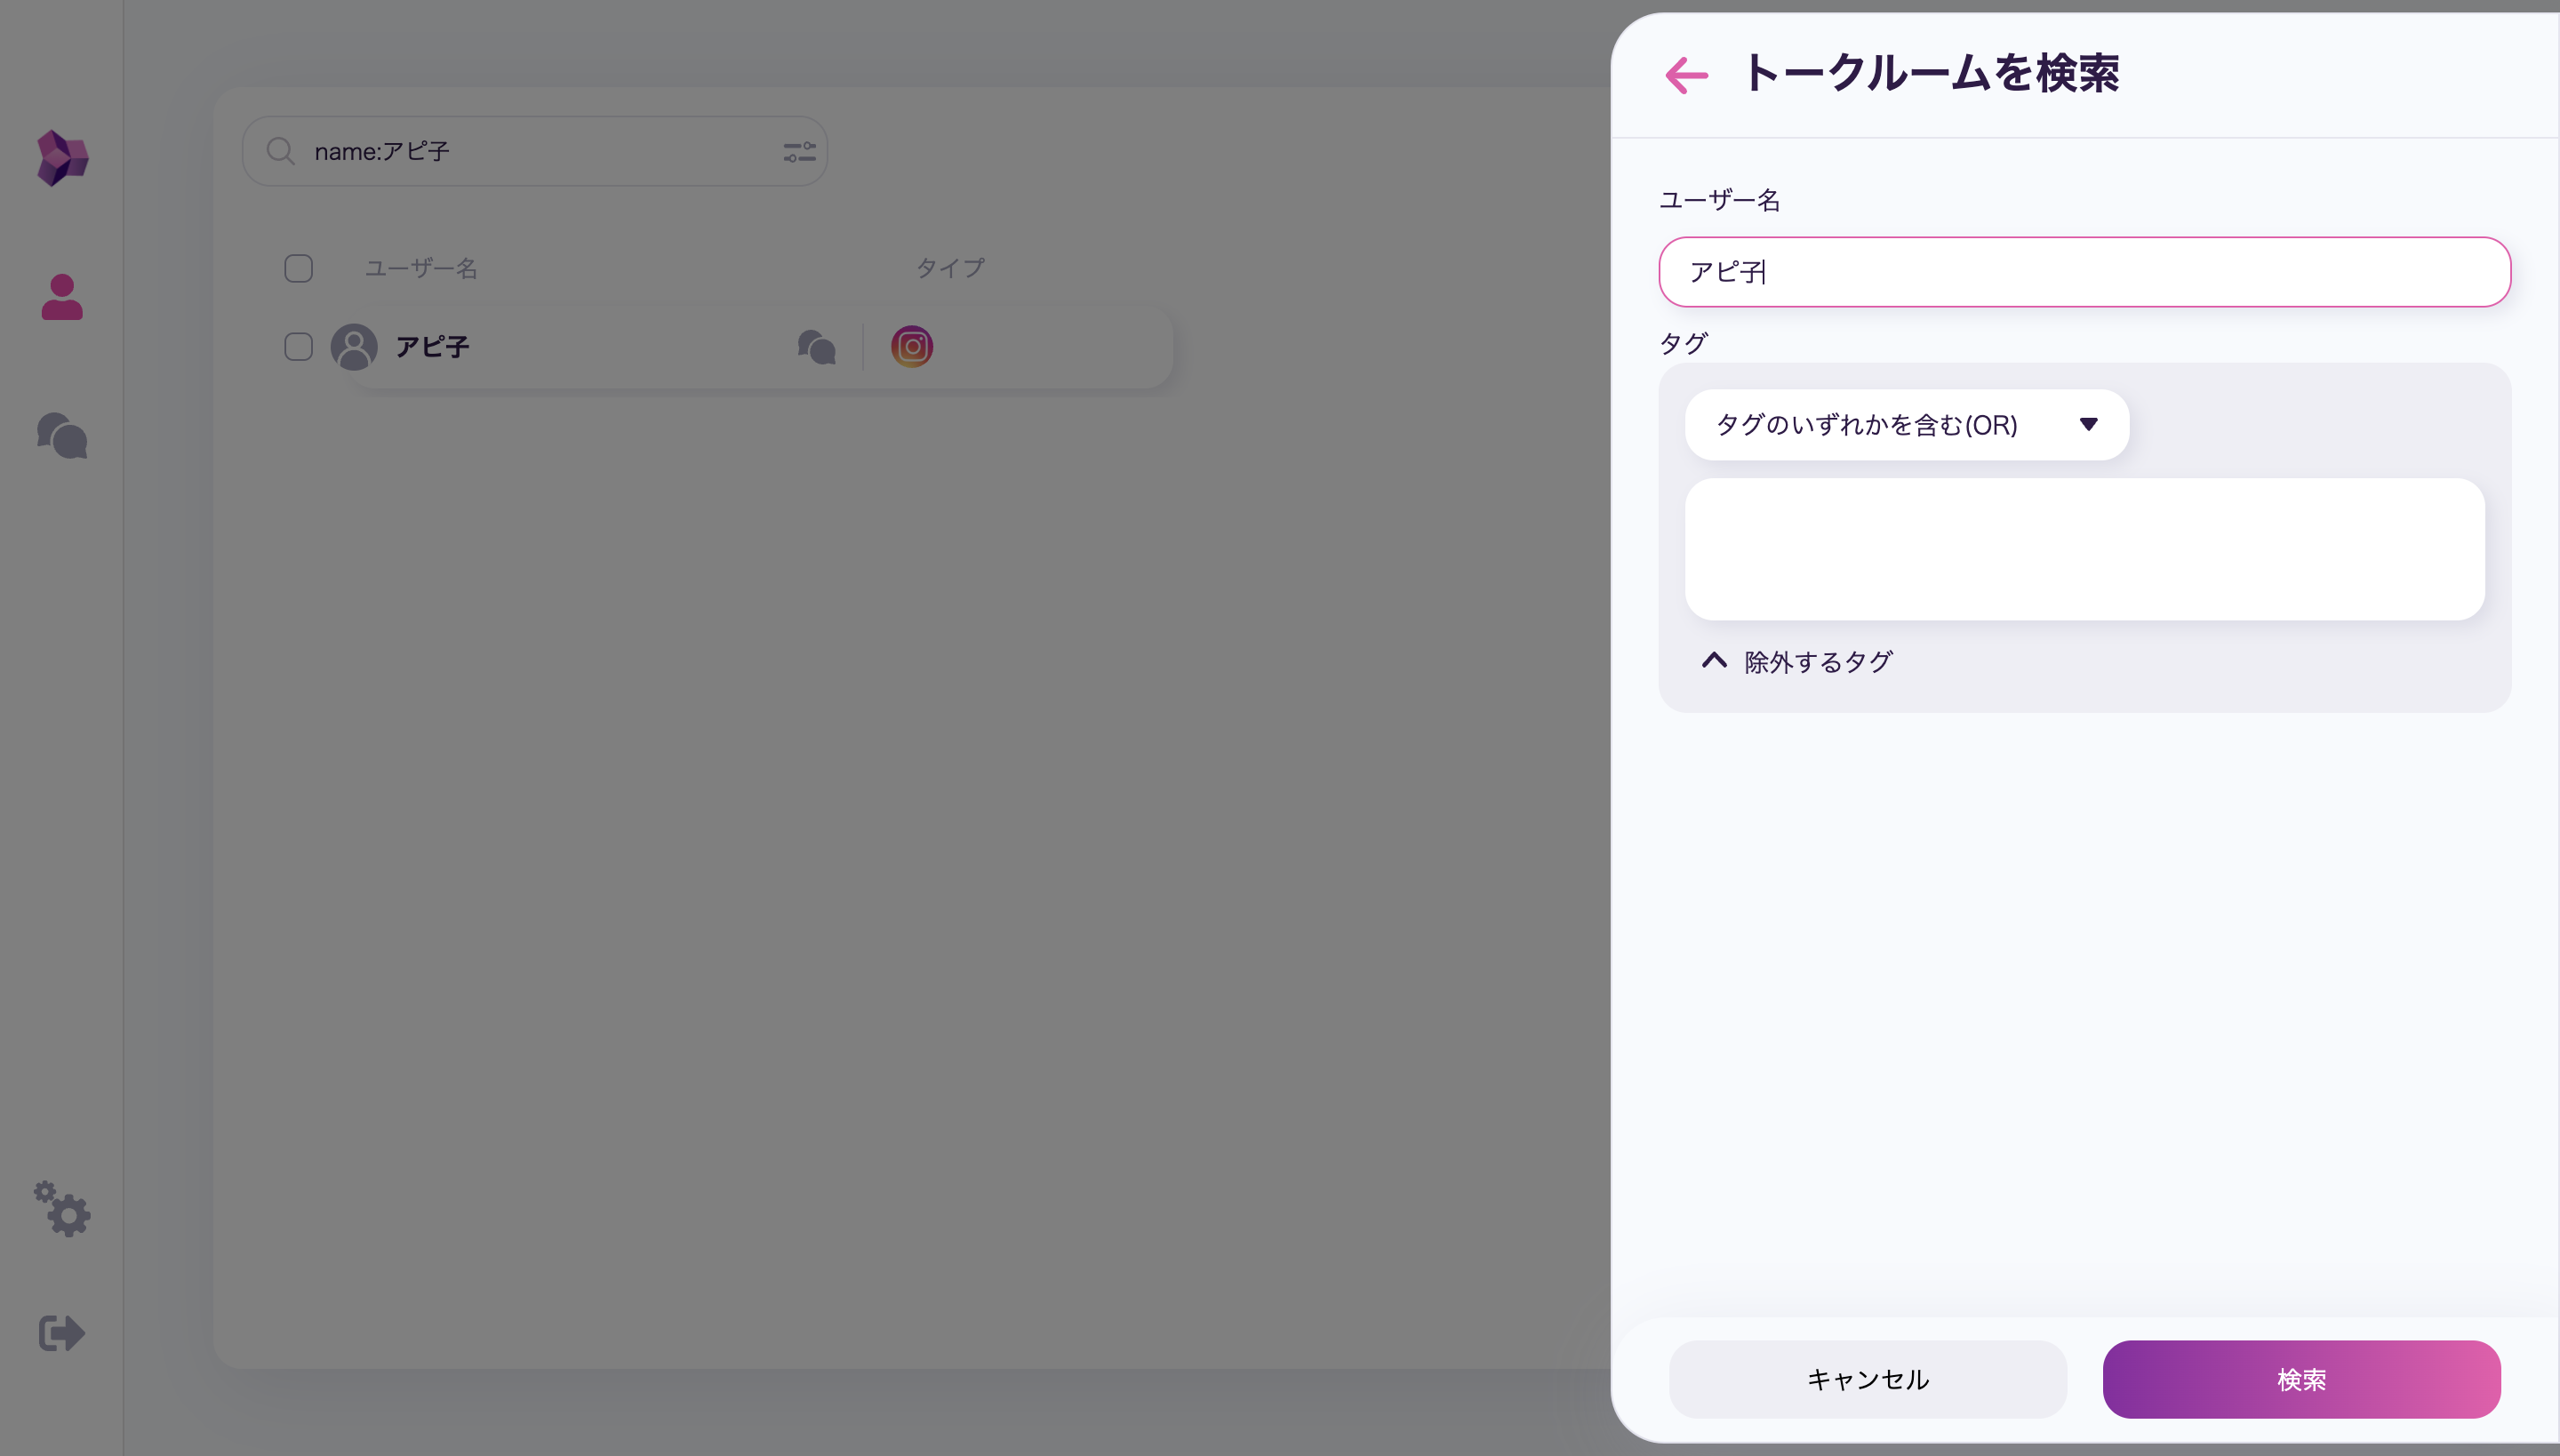This screenshot has height=1456, width=2560.
Task: Open filter options slider icon in search bar
Action: [799, 152]
